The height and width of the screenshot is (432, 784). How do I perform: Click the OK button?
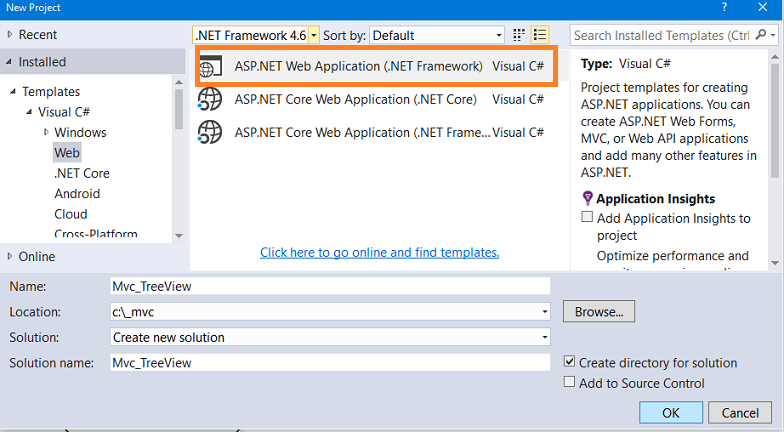click(671, 412)
